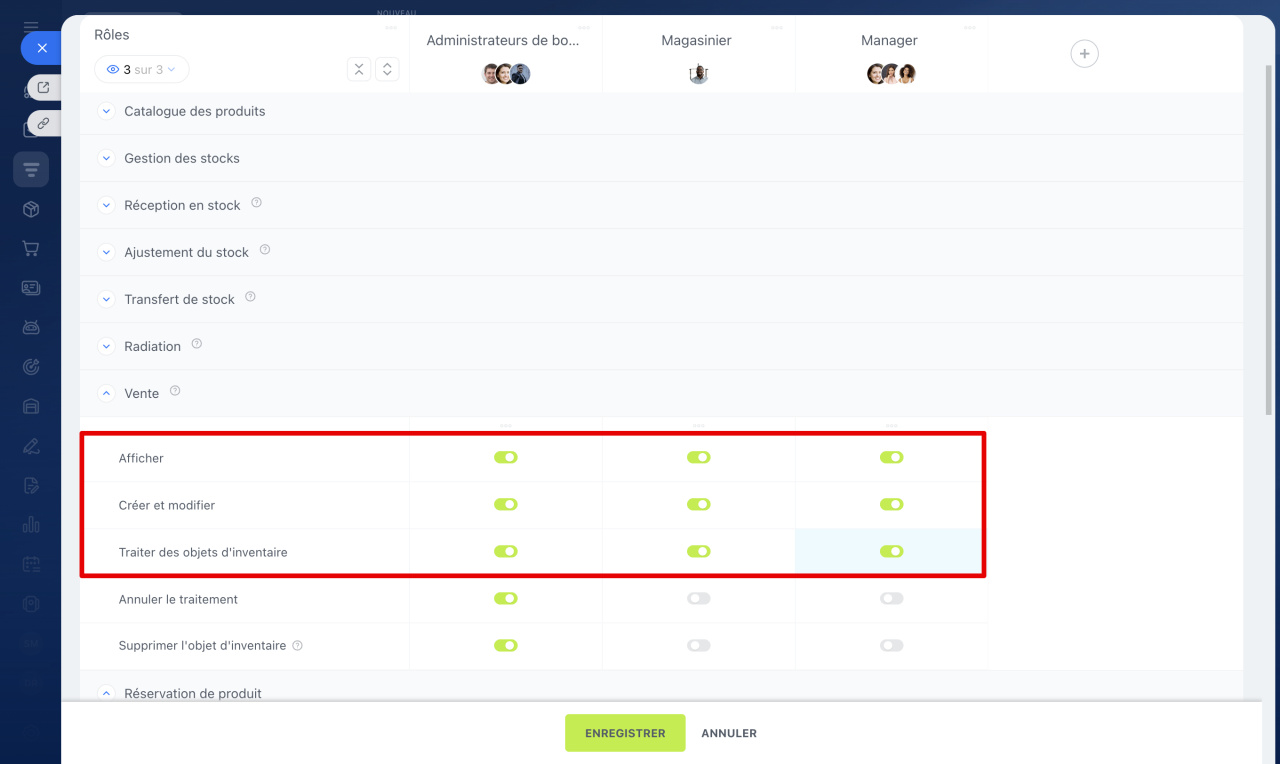Open the robot assistant icon in sidebar
The width and height of the screenshot is (1280, 764).
[x=31, y=327]
